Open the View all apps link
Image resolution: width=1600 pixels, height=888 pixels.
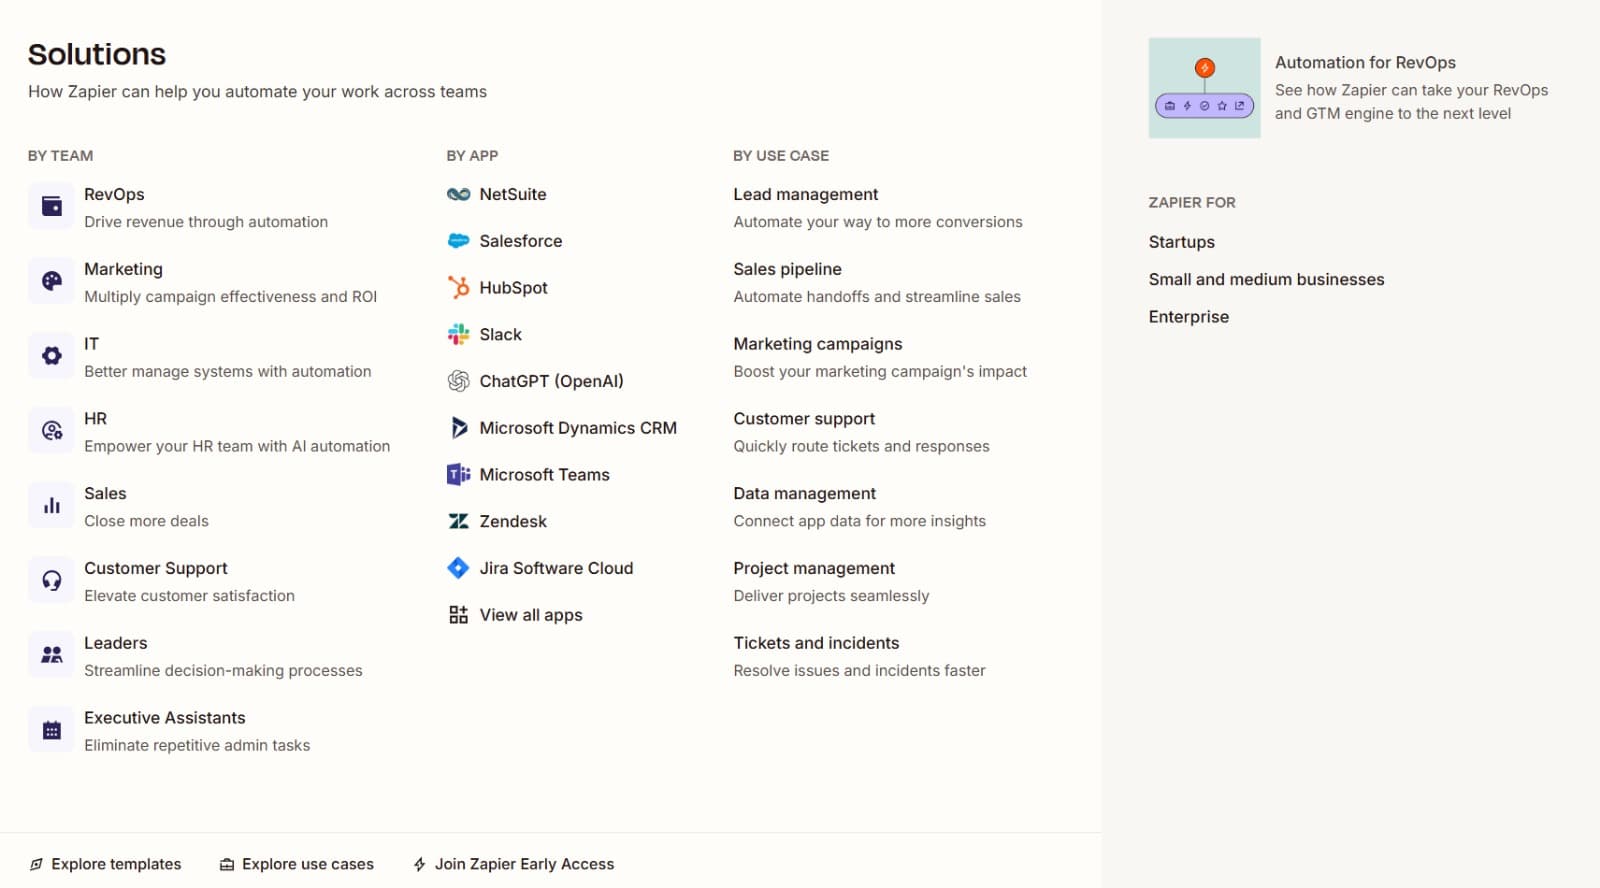tap(530, 615)
